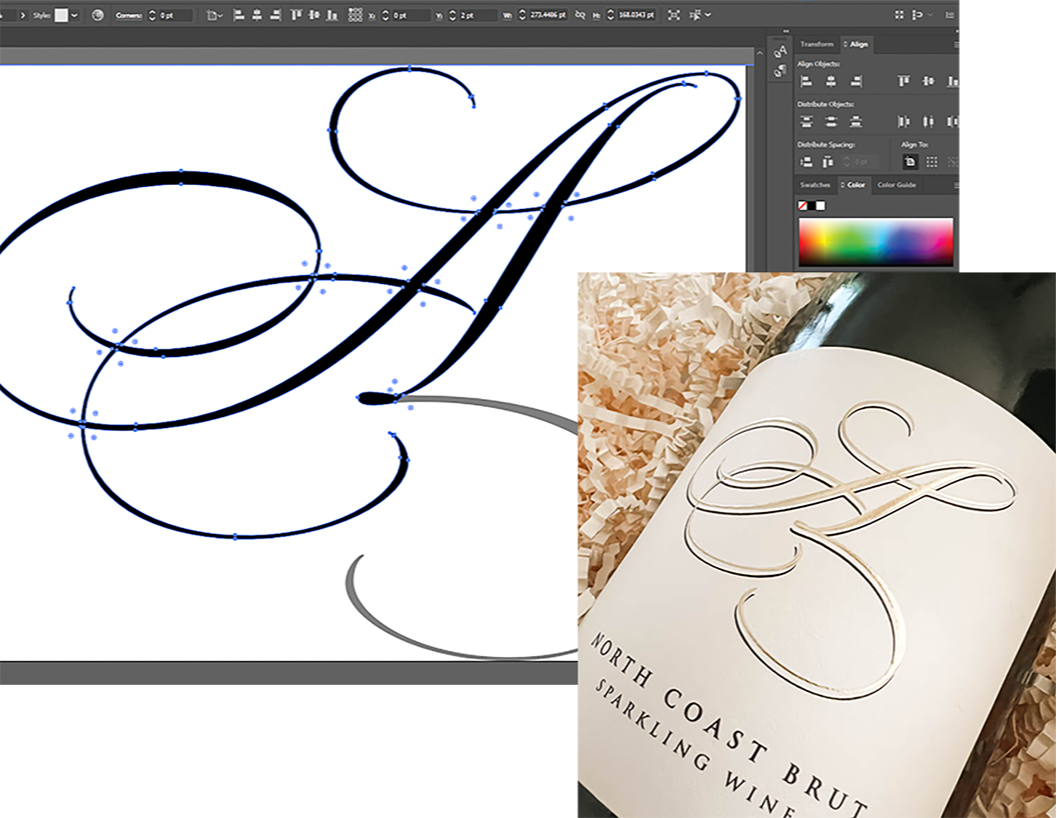1057x818 pixels.
Task: Click the X position stepper
Action: coord(386,15)
